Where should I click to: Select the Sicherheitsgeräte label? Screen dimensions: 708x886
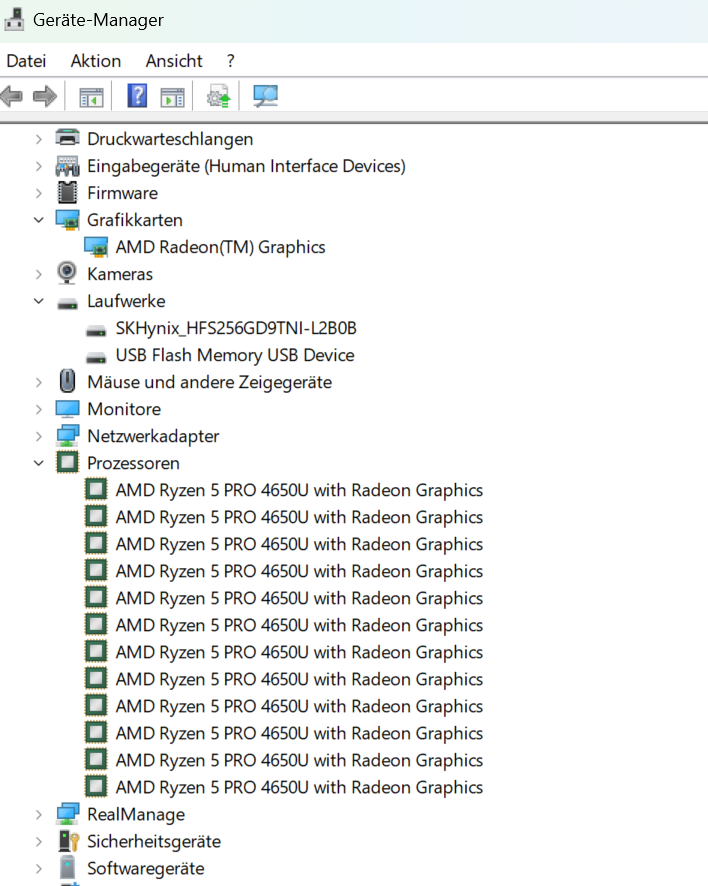[154, 841]
